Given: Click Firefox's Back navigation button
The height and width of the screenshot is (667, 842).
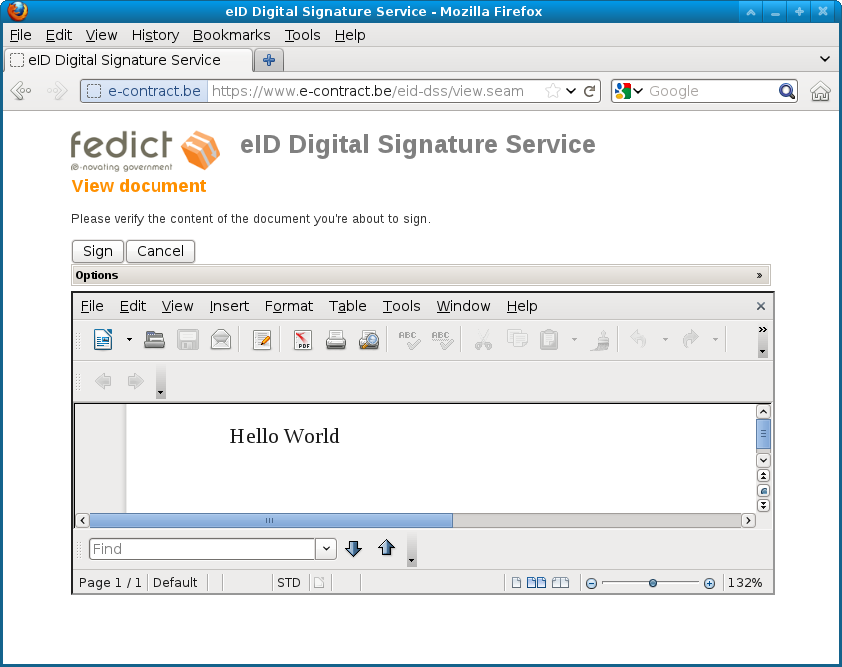Looking at the screenshot, I should click(21, 91).
